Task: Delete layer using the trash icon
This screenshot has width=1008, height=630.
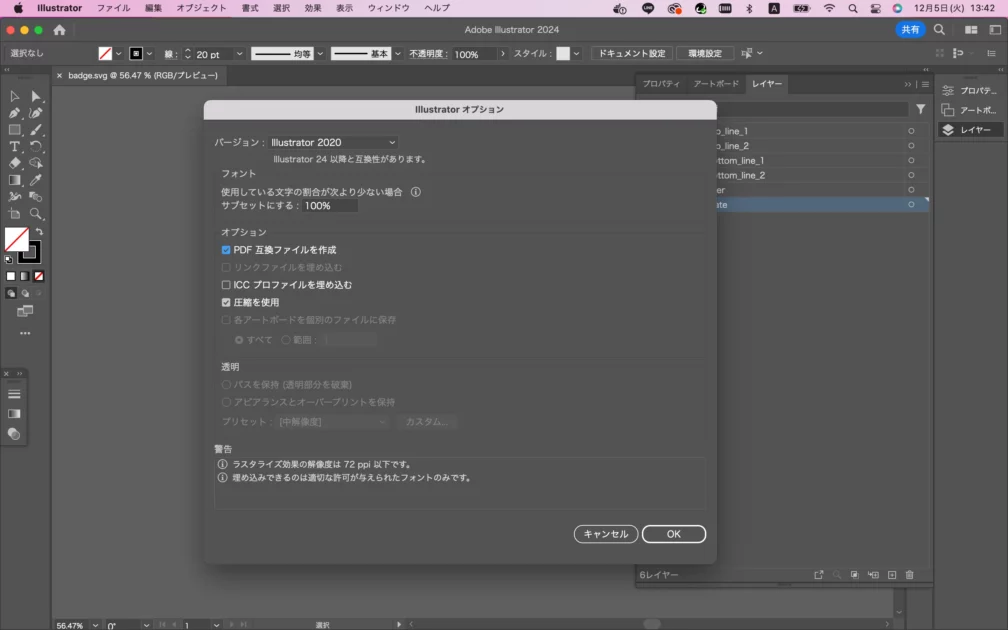Action: pyautogui.click(x=909, y=575)
